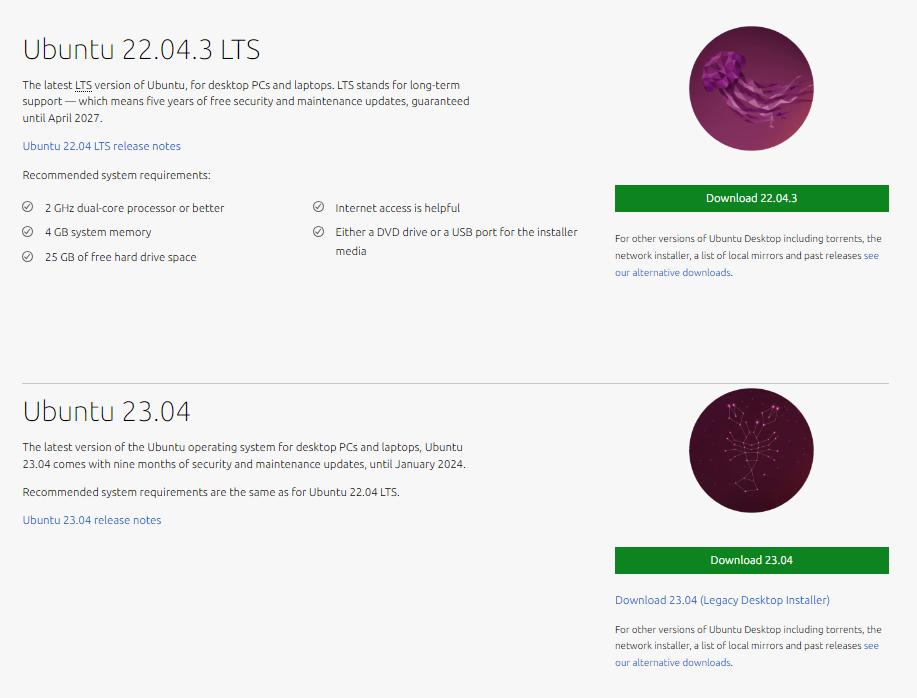
Task: Click the checkmark icon next to Internet access is helpful
Action: click(x=318, y=207)
